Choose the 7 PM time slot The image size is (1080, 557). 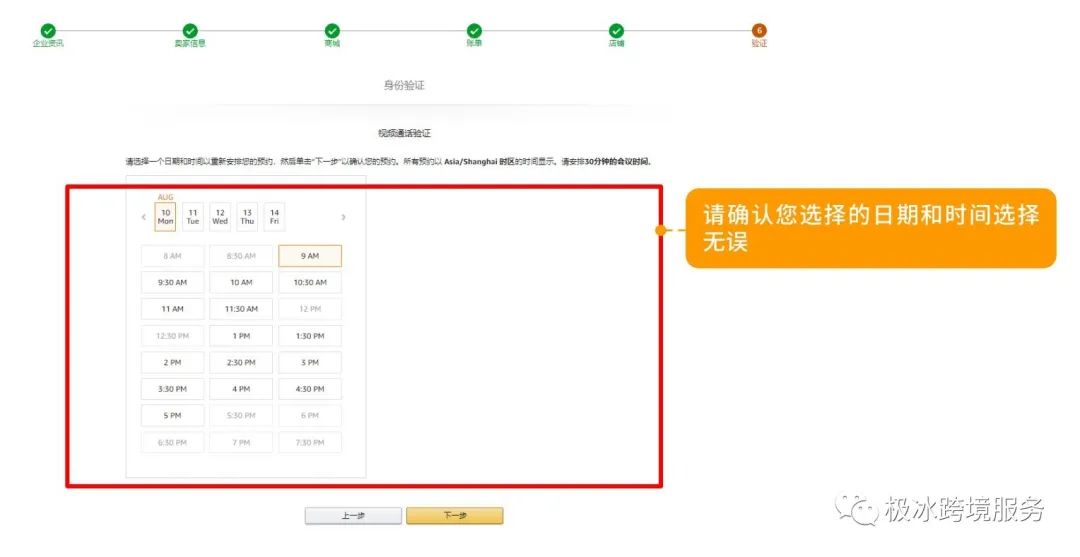(241, 443)
